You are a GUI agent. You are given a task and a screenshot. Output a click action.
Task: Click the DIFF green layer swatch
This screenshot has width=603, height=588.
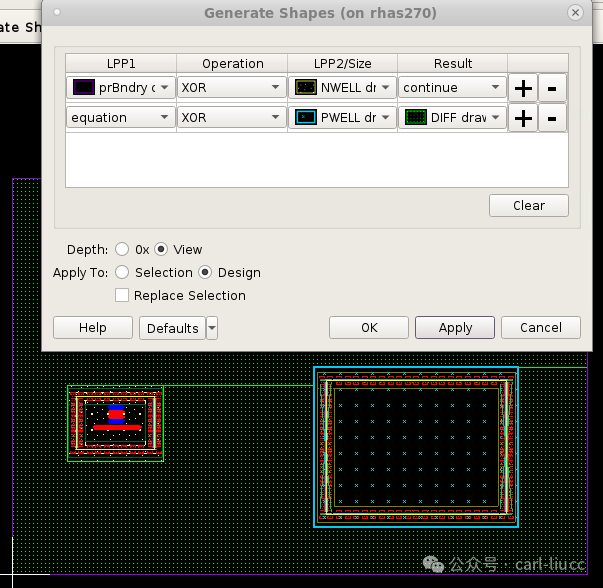click(416, 117)
